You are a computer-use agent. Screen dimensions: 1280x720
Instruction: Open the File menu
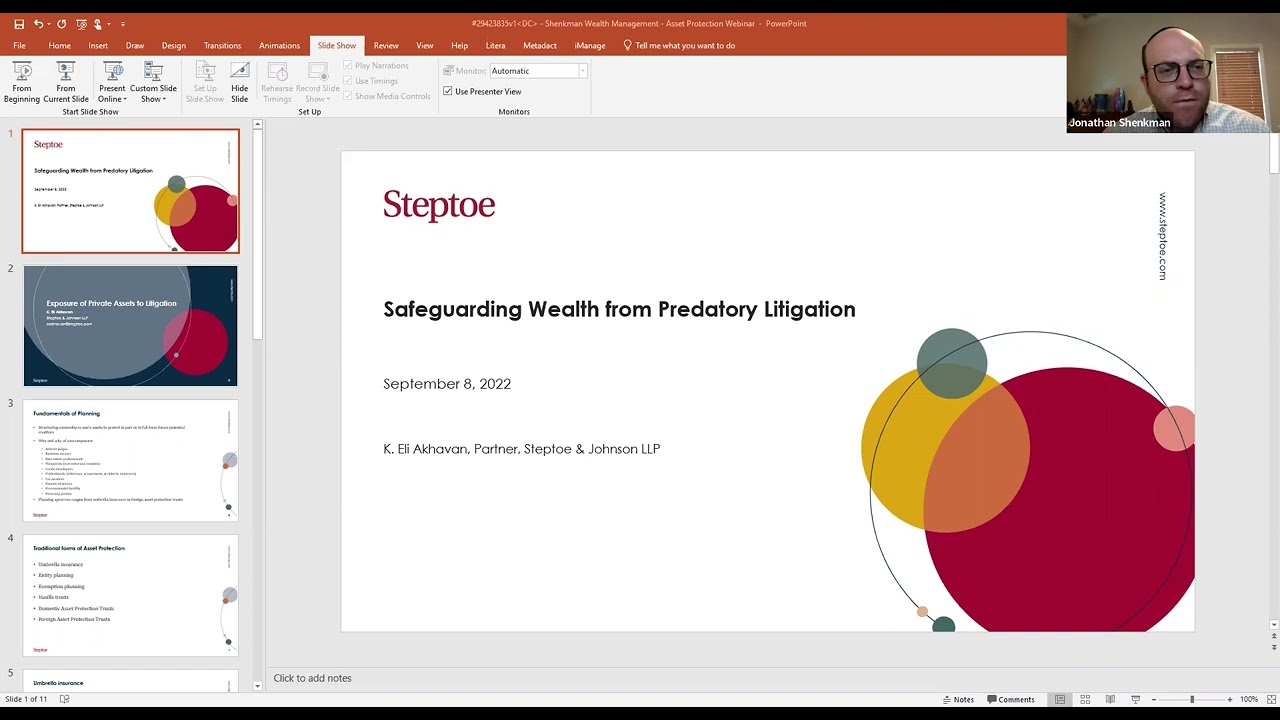19,45
